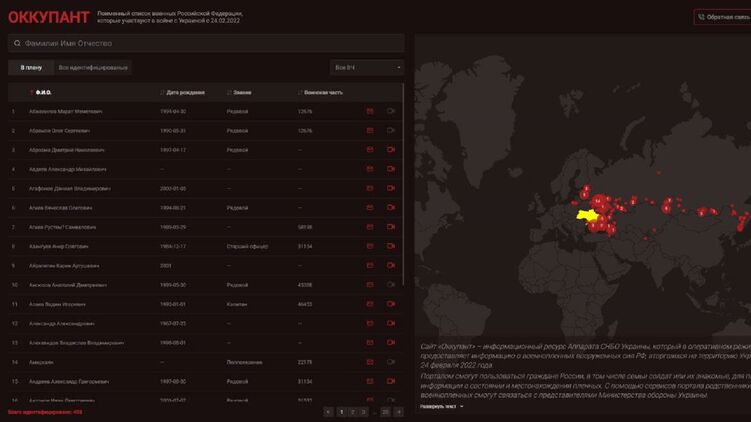The height and width of the screenshot is (422, 751).
Task: Select the Все идентифицированные tab
Action: [x=92, y=68]
